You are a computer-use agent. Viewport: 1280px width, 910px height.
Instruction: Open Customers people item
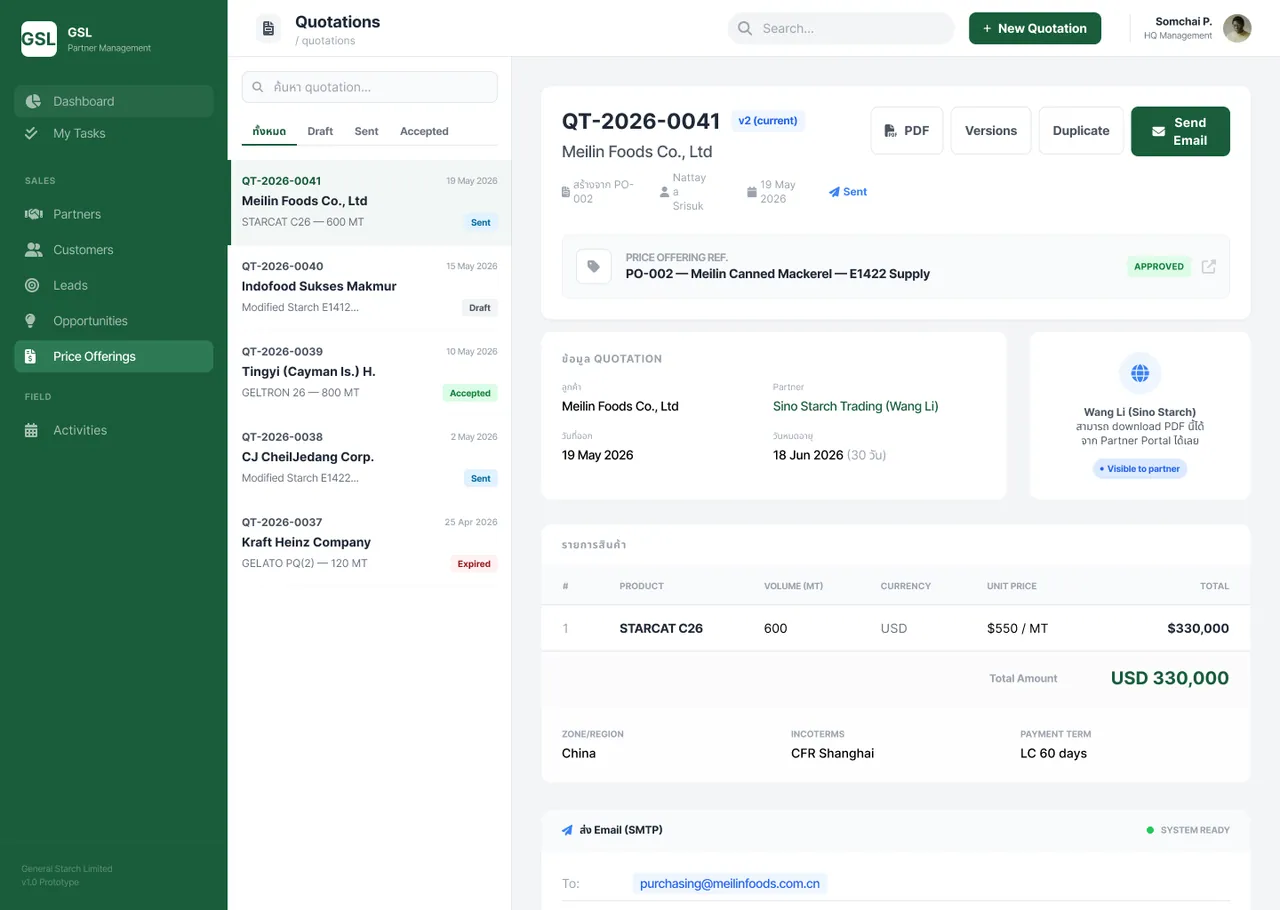pos(114,250)
